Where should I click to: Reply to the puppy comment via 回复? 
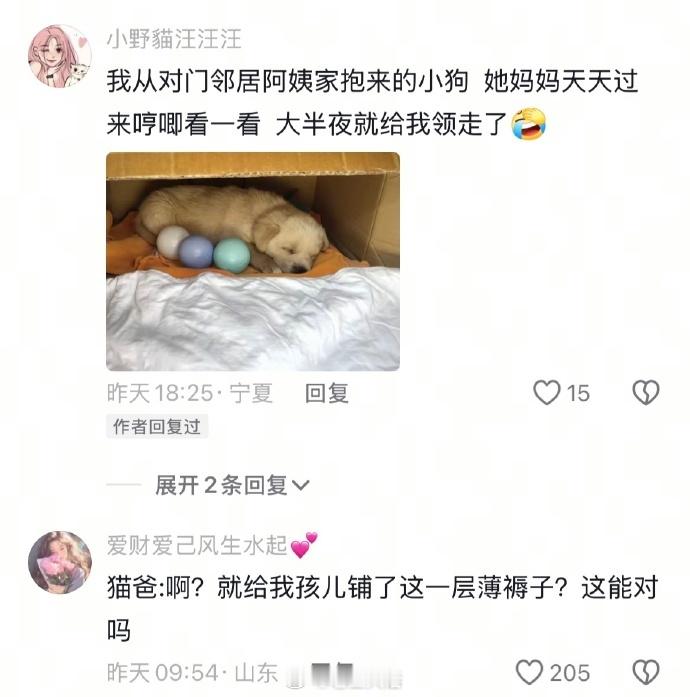327,393
